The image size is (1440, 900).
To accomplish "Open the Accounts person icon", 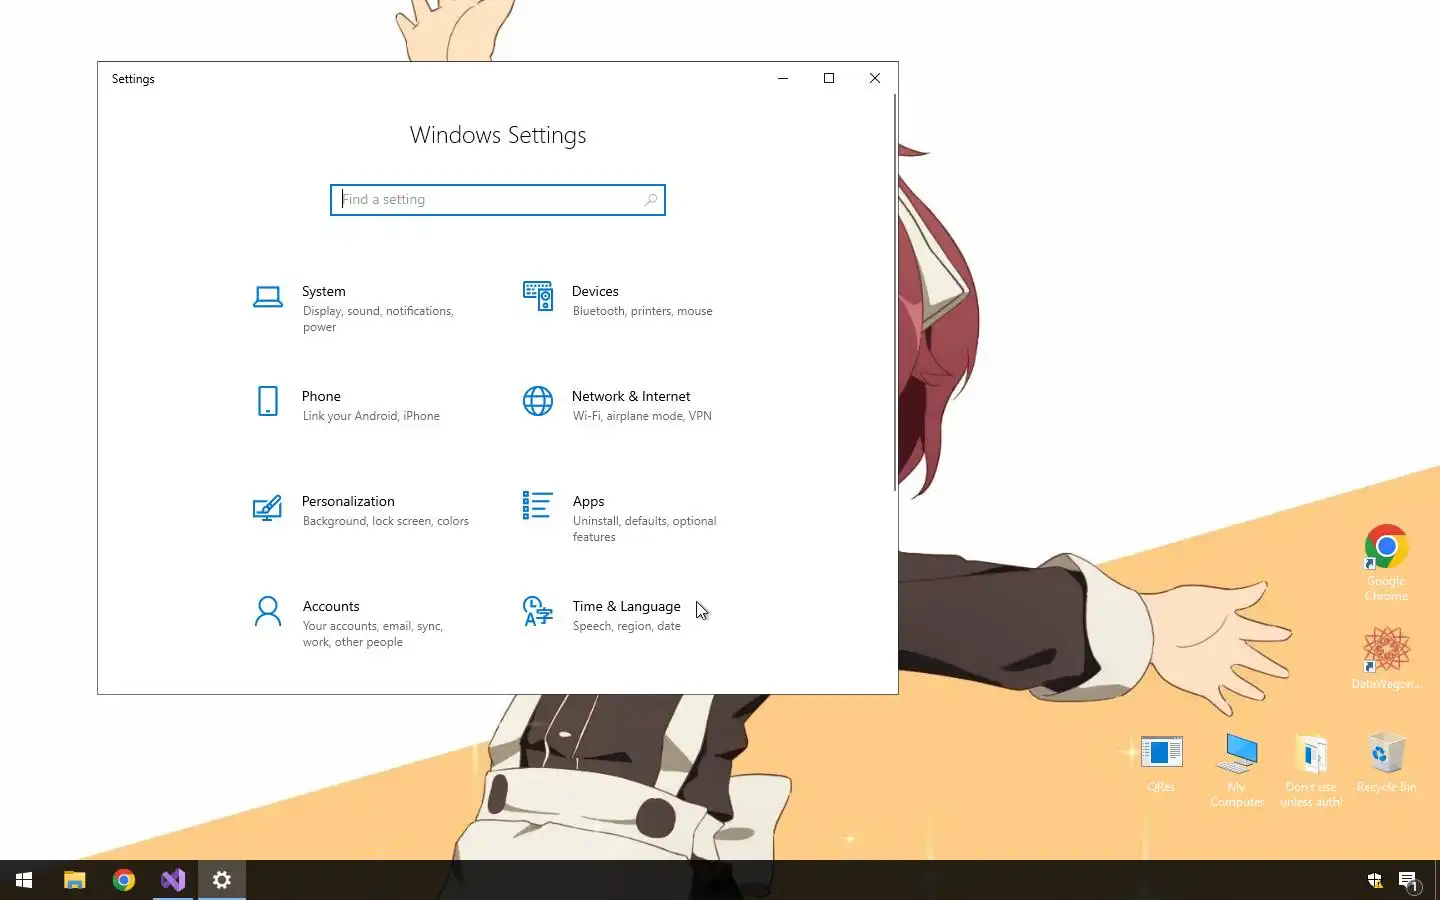I will pyautogui.click(x=268, y=611).
